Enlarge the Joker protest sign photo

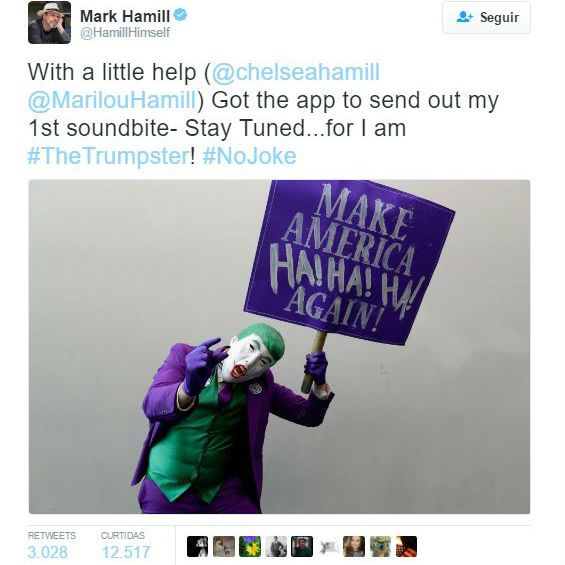(279, 347)
